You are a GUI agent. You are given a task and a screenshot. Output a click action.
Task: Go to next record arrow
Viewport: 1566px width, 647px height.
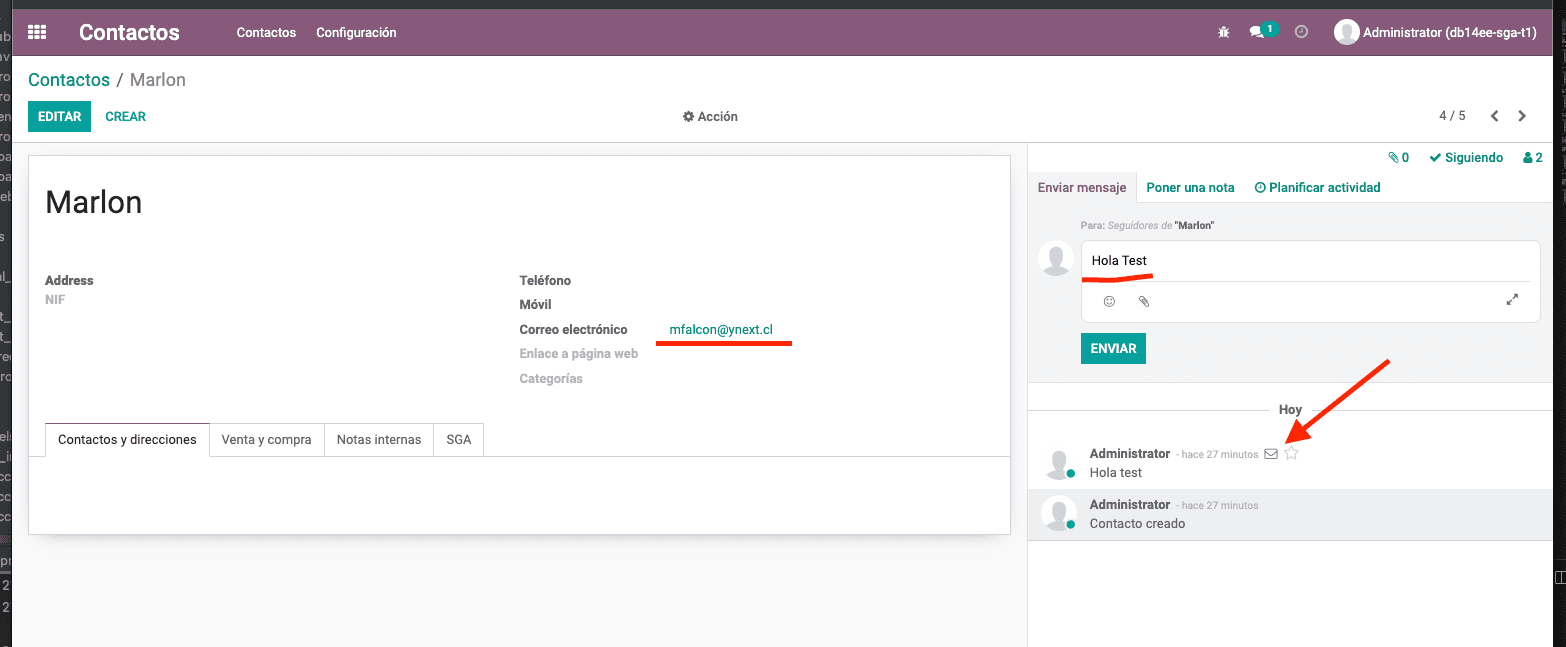(x=1522, y=116)
